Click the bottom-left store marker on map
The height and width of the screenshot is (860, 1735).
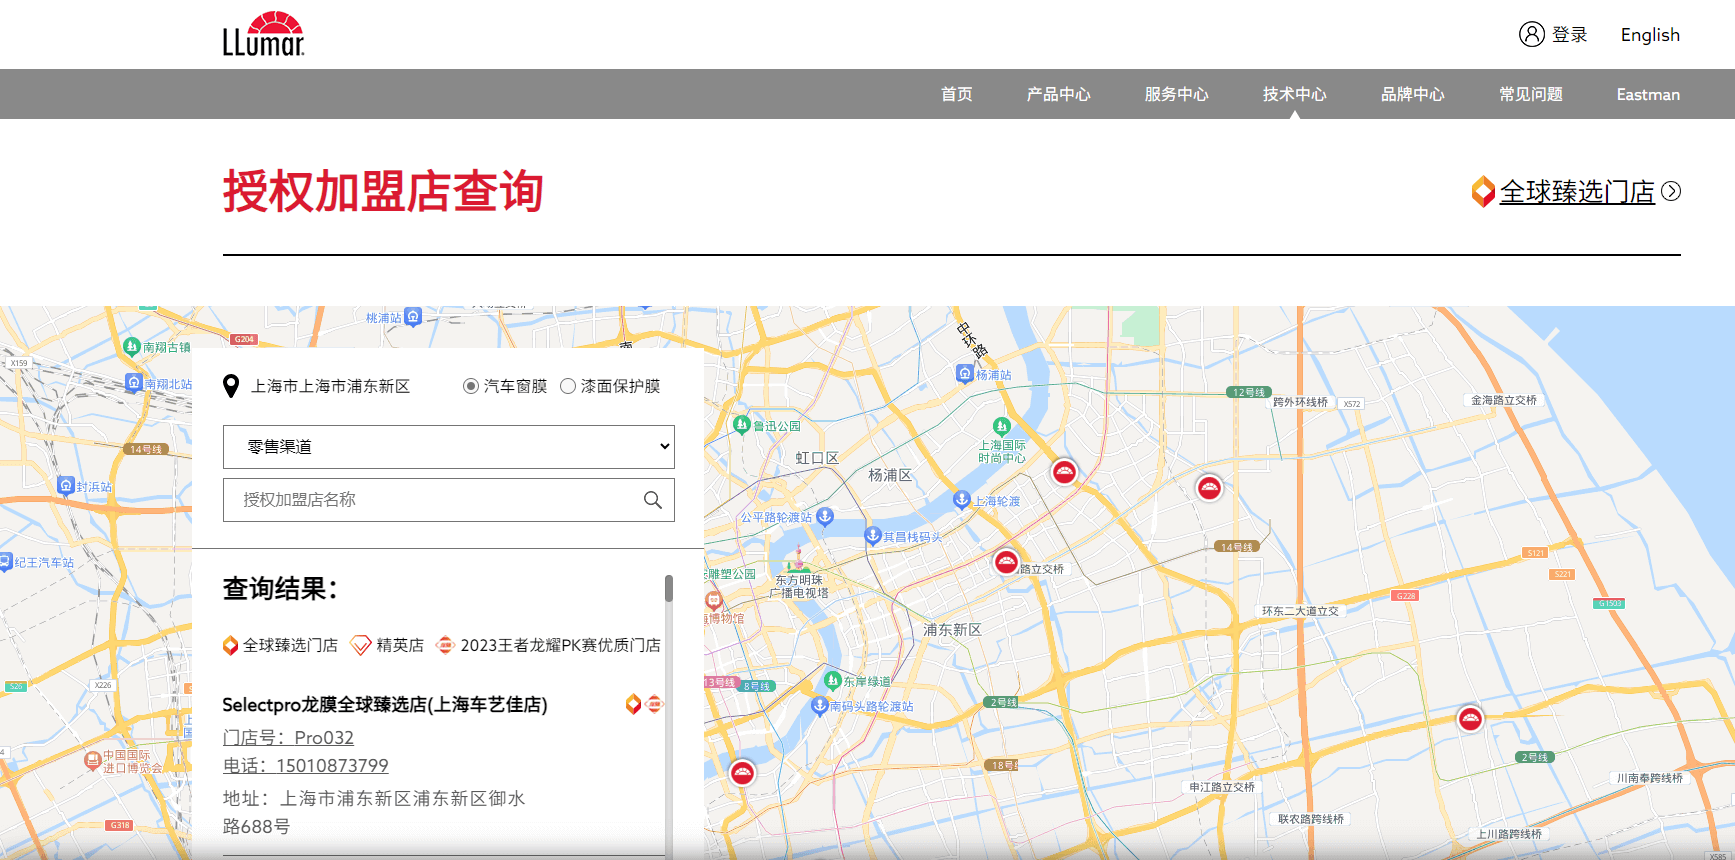coord(742,772)
